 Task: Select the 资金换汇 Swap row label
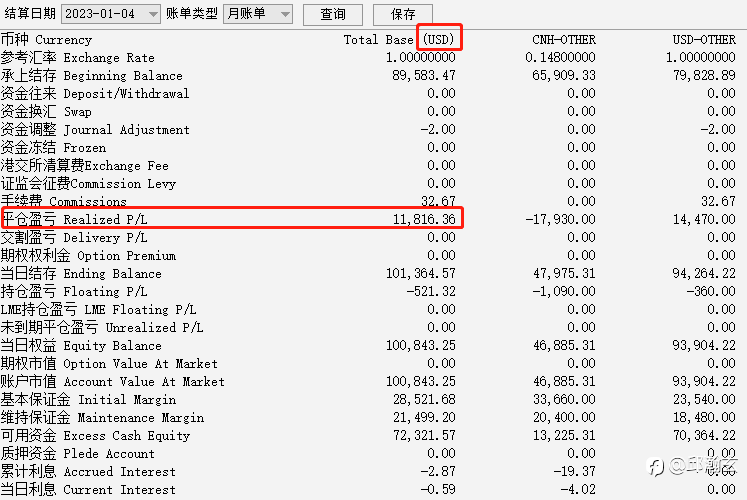click(46, 111)
